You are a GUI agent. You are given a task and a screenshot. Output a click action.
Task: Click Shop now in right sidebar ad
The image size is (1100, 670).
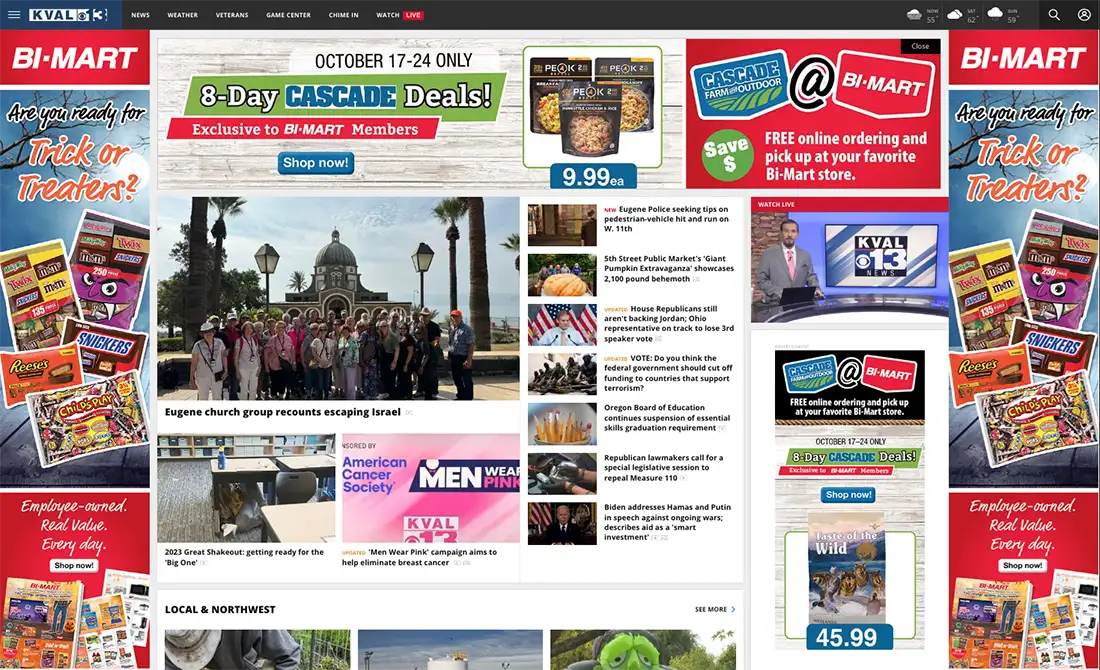pyautogui.click(x=849, y=495)
